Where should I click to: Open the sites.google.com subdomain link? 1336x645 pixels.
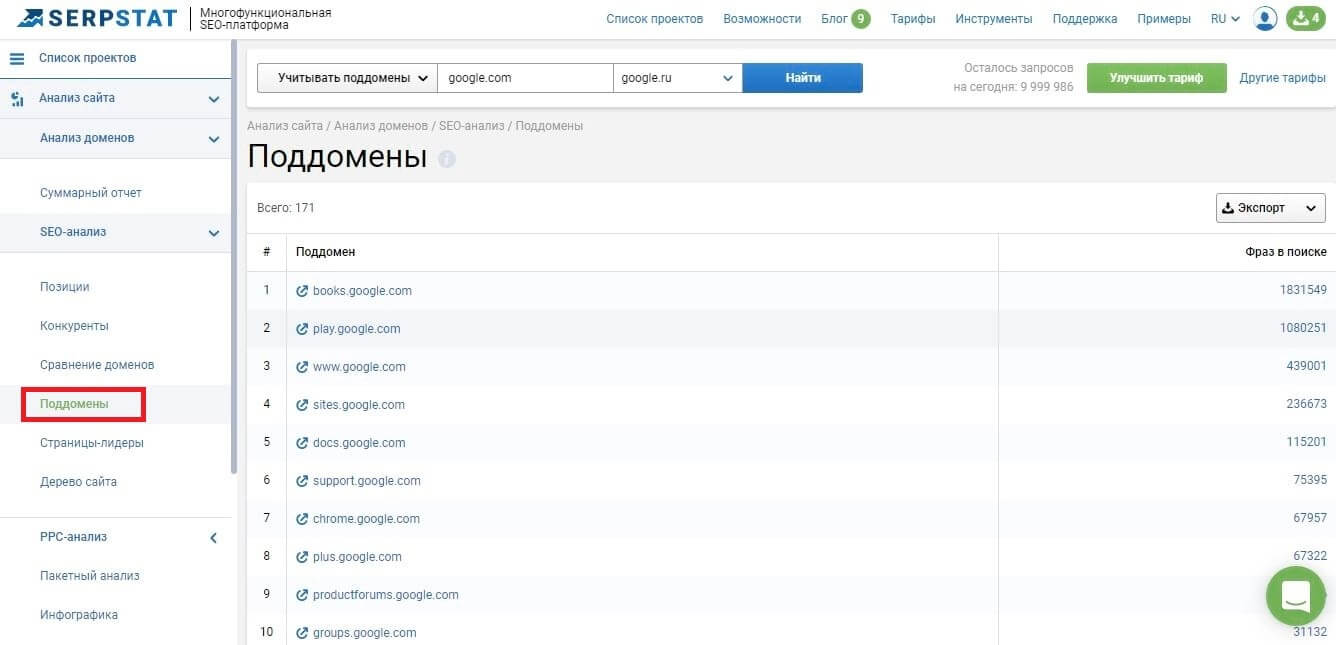click(x=359, y=405)
